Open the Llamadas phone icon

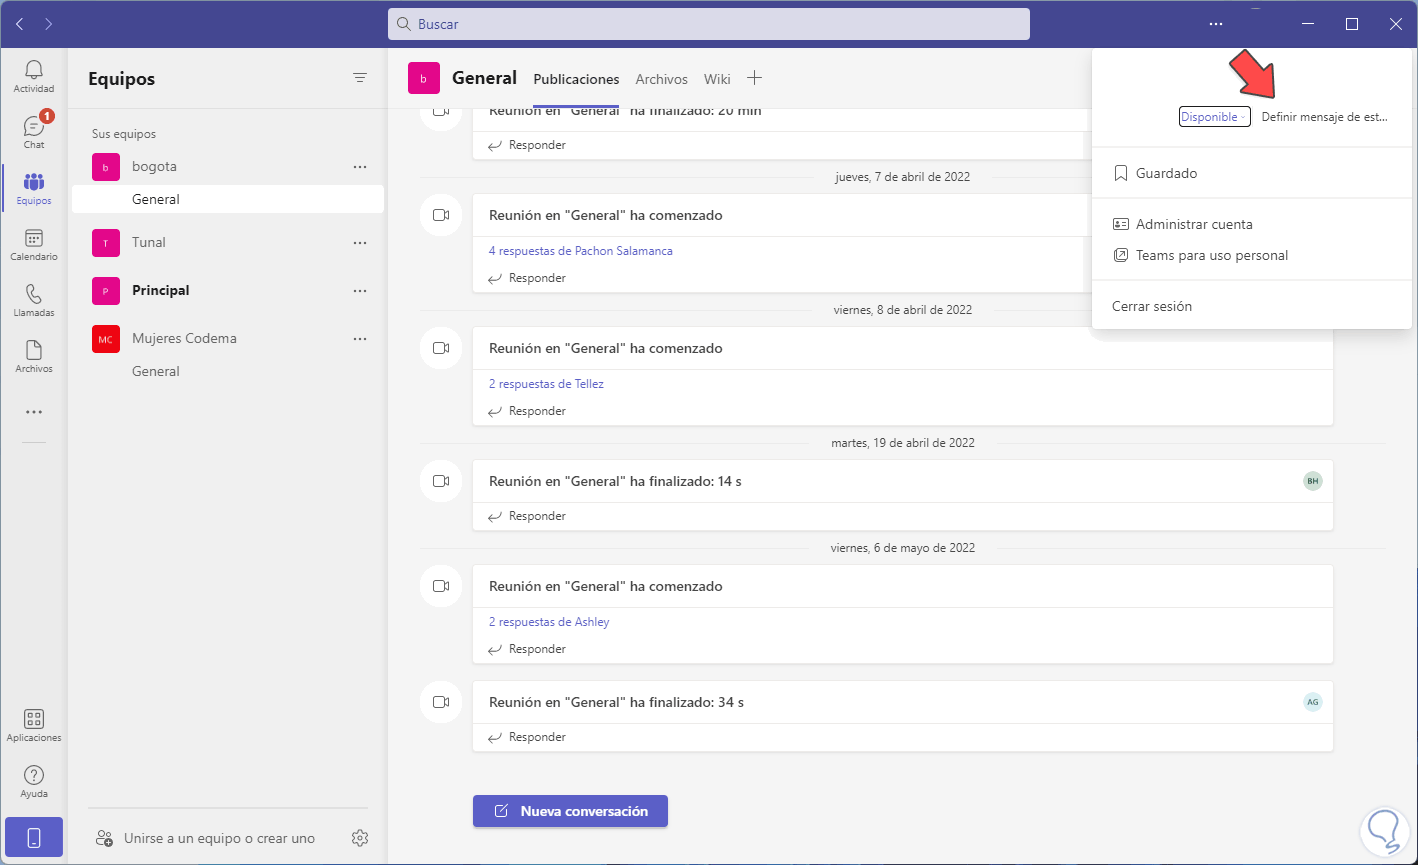pos(34,300)
